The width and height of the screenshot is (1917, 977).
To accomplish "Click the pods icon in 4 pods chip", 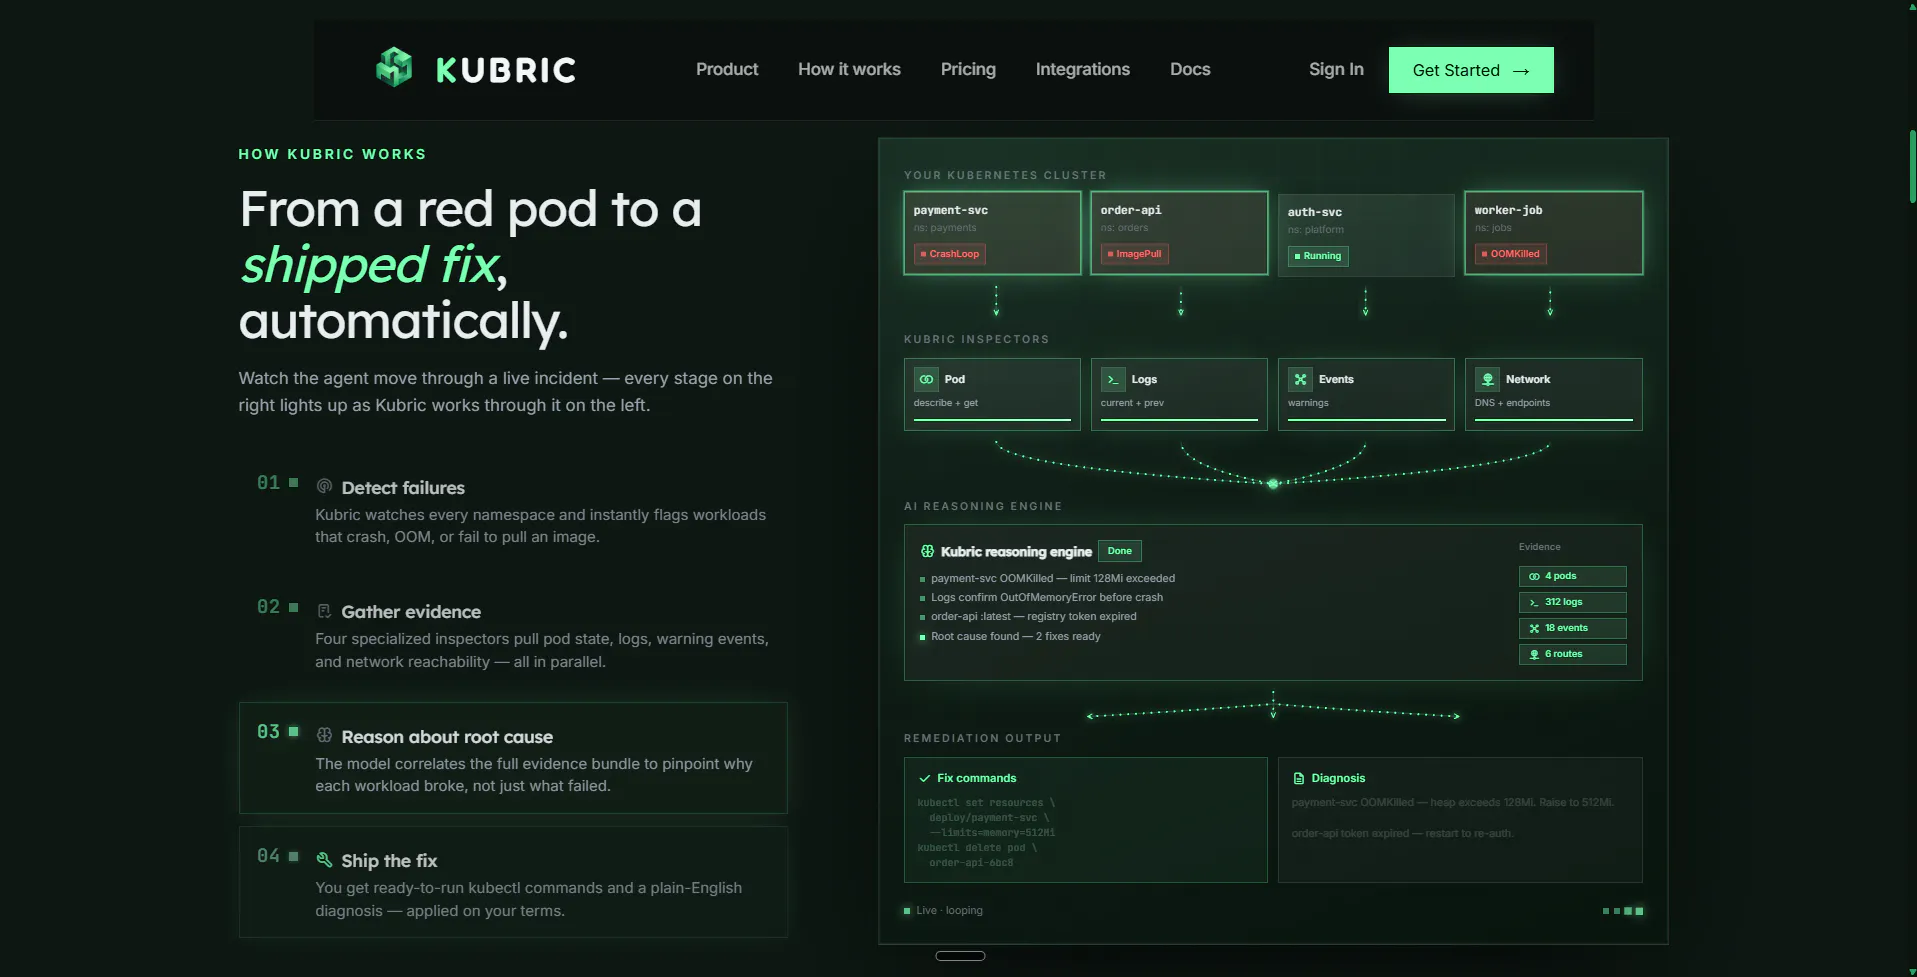I will (1534, 576).
